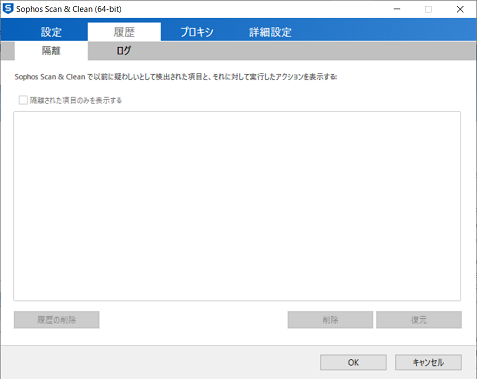Image resolution: width=477 pixels, height=379 pixels.
Task: Confirm with the OK button
Action: coord(353,362)
